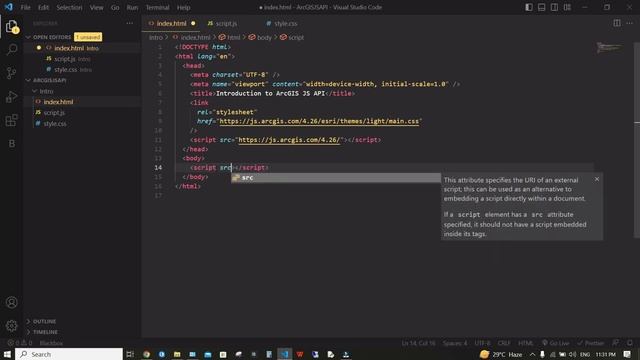640x360 pixels.
Task: Switch to the index.html editor tab
Action: coord(171,24)
